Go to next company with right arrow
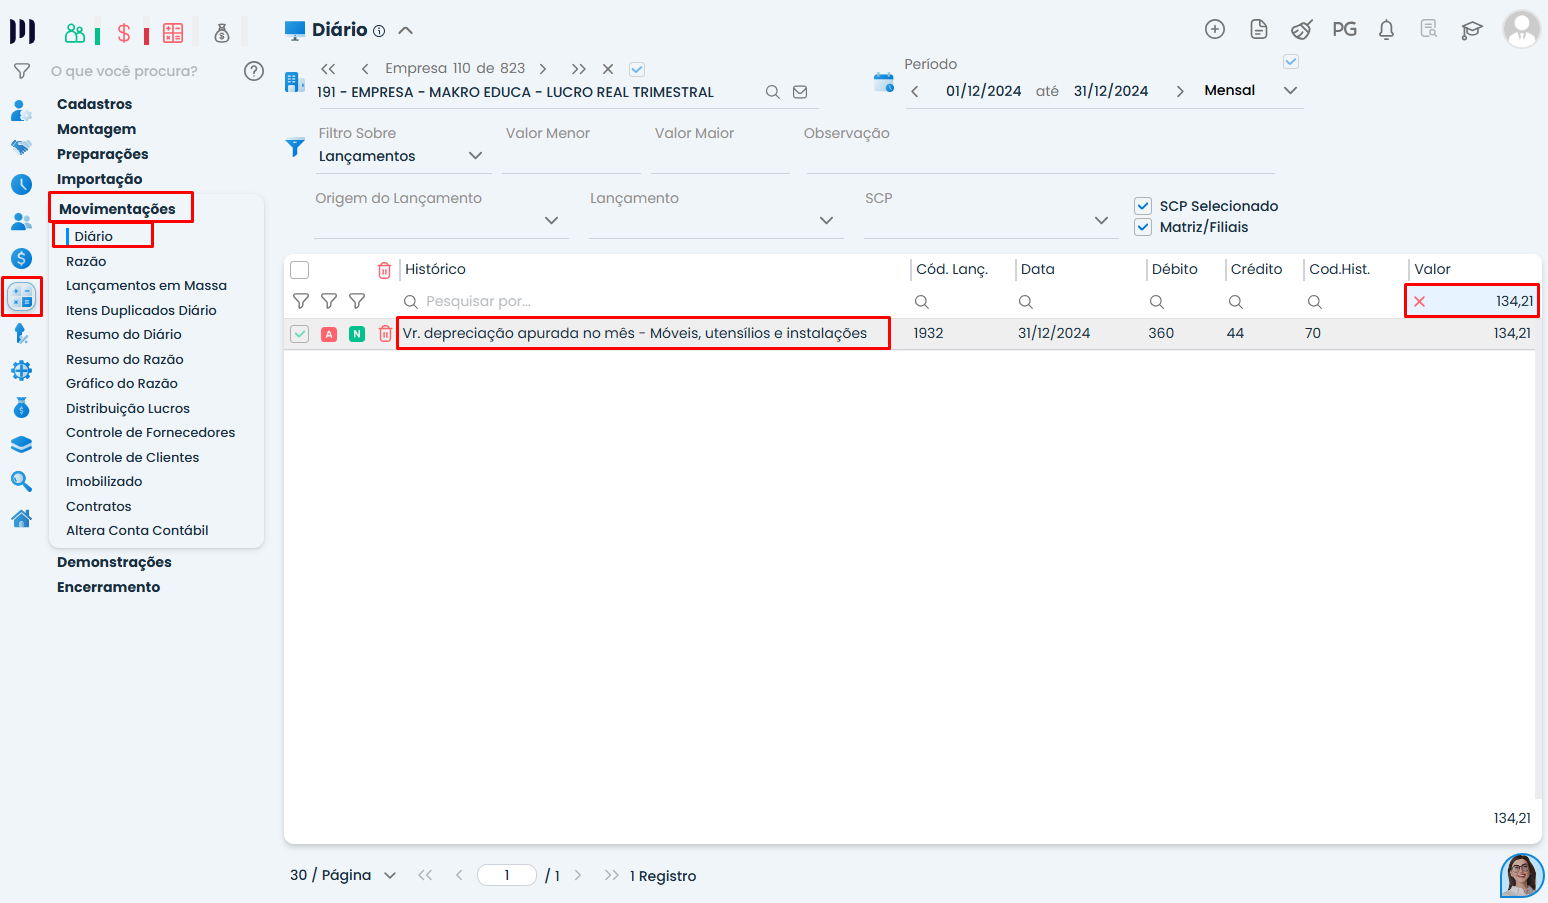The width and height of the screenshot is (1548, 903). (543, 69)
